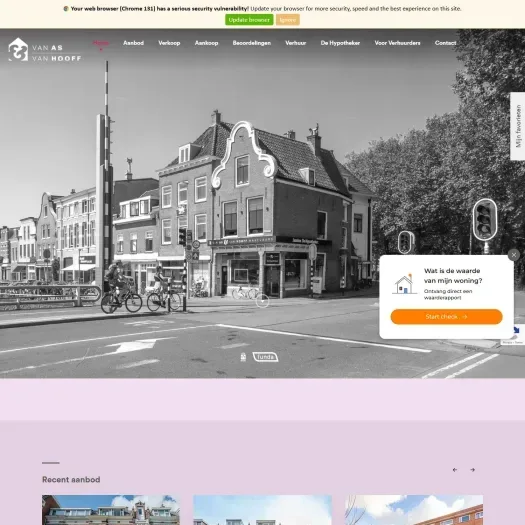Screen dimensions: 525x525
Task: Click the Van As Van Hooff logo
Action: coord(45,50)
